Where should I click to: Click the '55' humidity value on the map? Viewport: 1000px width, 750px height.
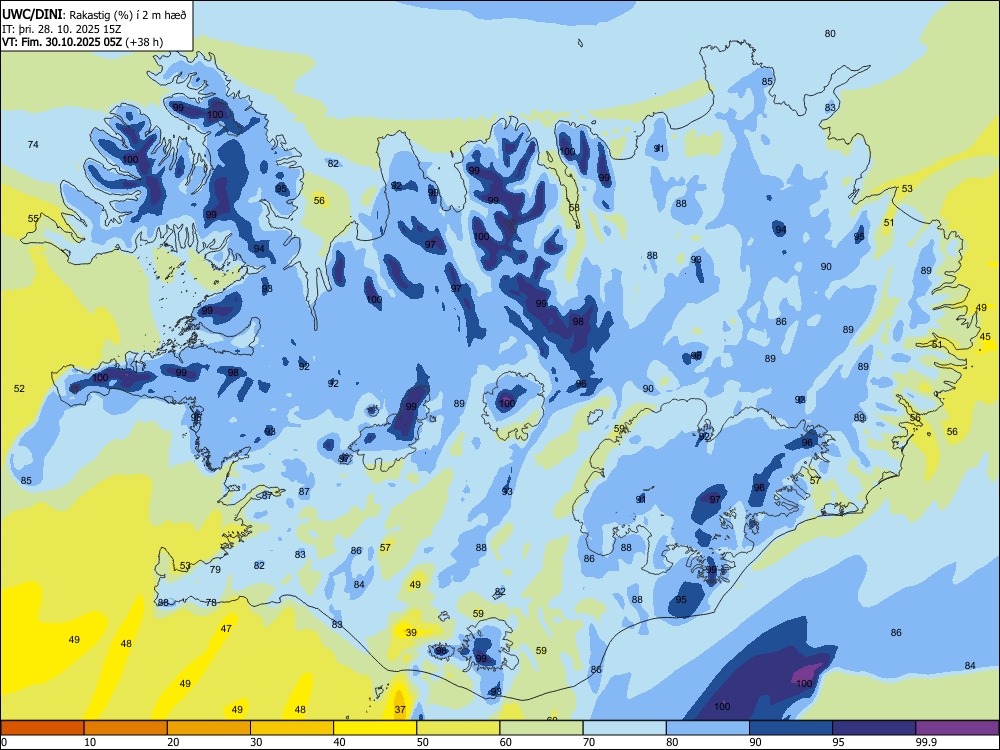pos(33,219)
